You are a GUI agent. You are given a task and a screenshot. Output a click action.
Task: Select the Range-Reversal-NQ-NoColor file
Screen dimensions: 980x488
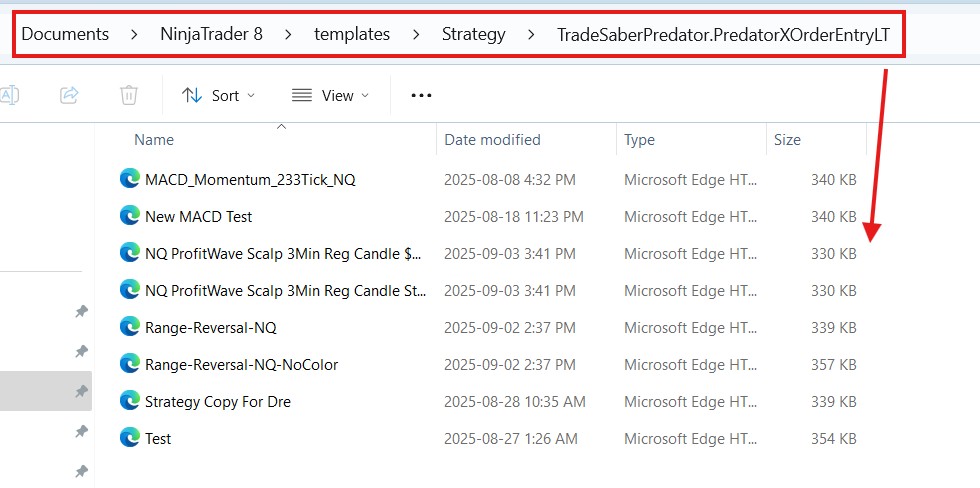click(x=241, y=364)
